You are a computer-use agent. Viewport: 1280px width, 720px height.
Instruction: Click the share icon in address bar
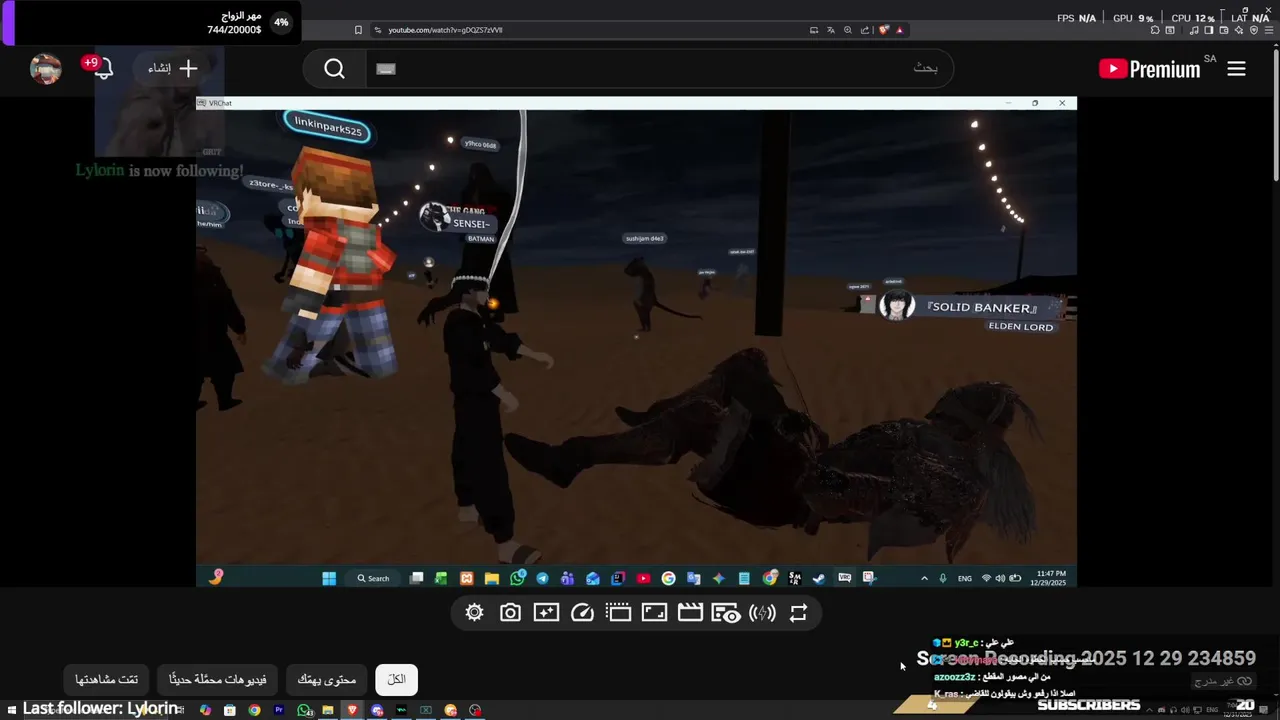[x=865, y=30]
